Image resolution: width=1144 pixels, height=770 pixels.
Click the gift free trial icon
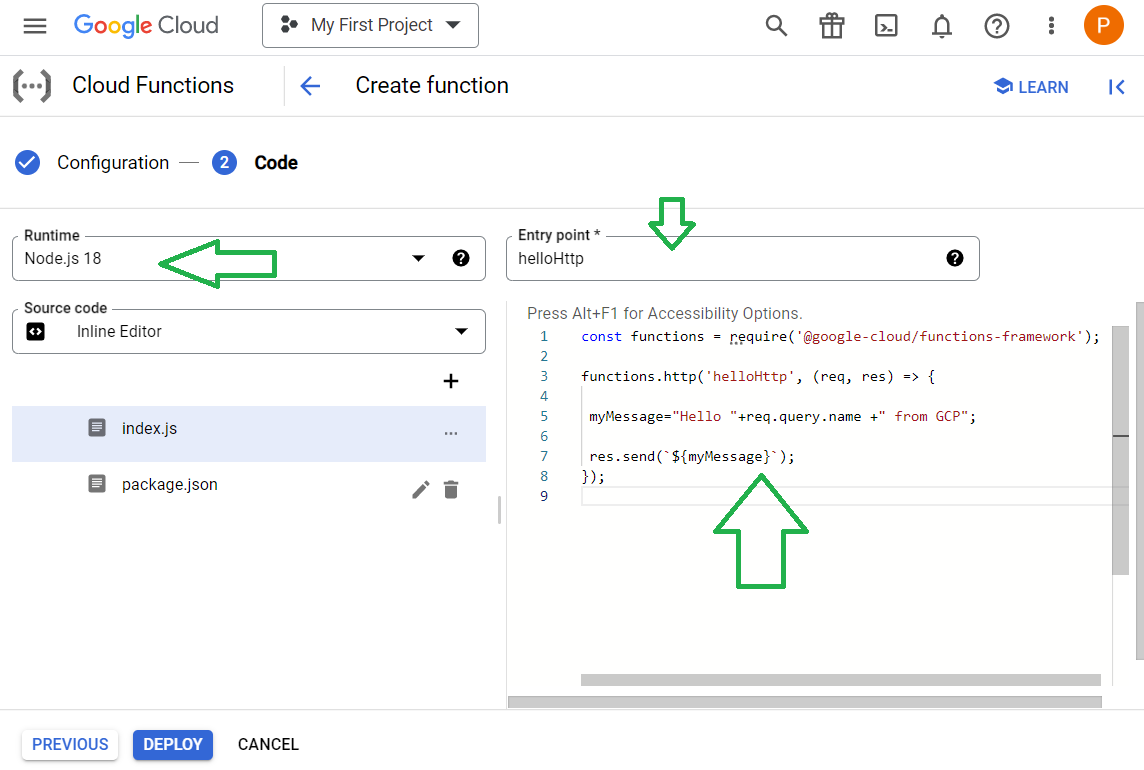831,26
